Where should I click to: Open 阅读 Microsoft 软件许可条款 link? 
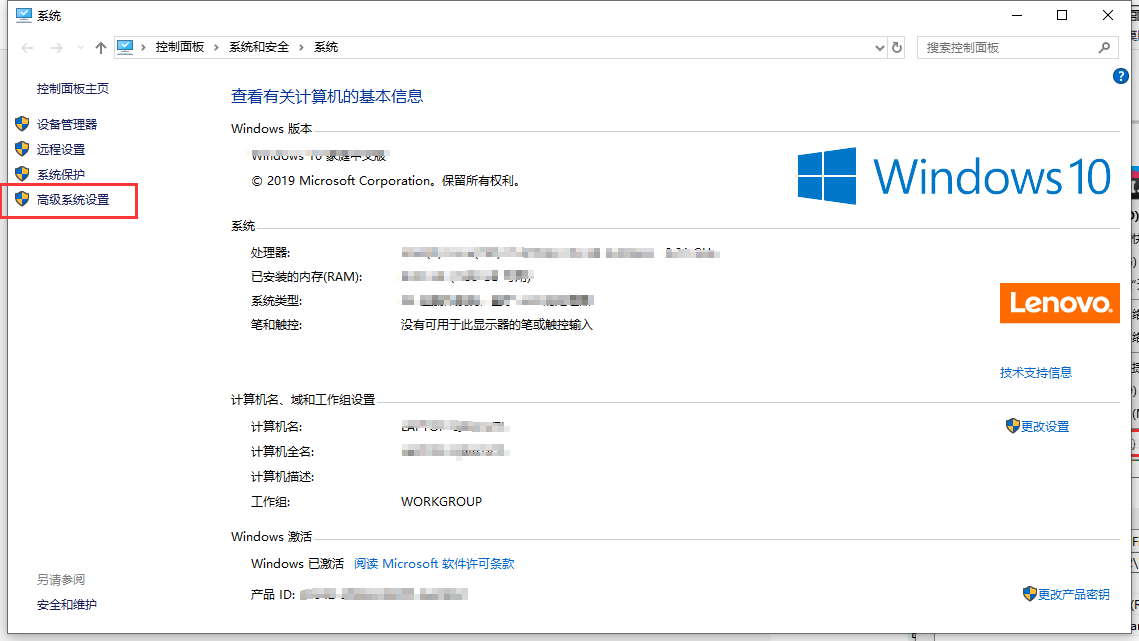[x=434, y=564]
